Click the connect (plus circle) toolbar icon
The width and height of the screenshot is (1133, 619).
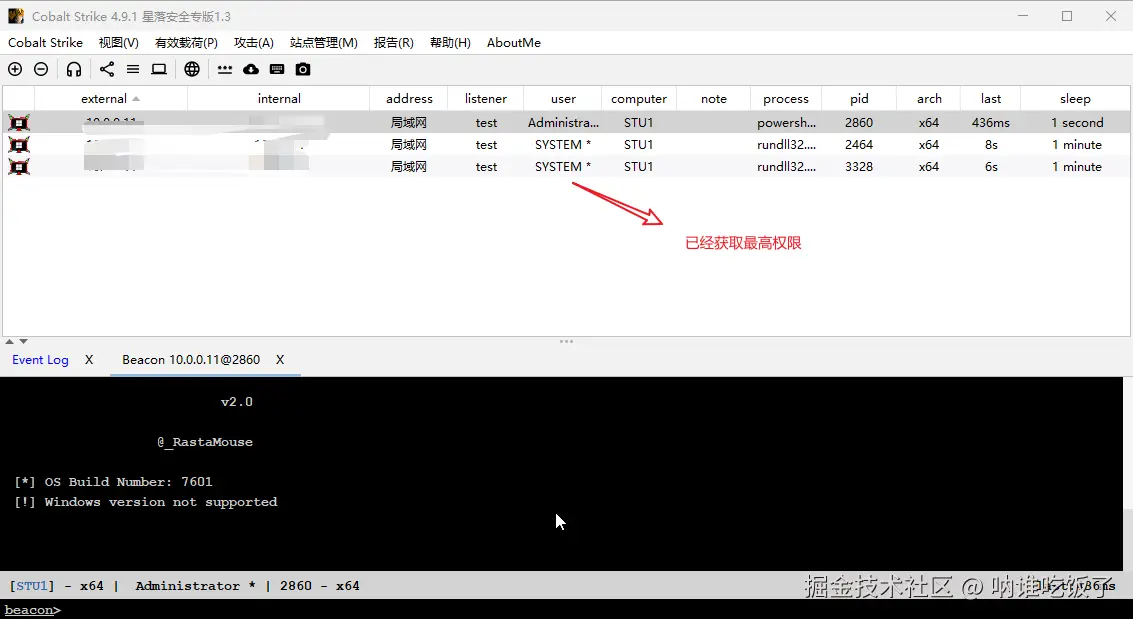pos(15,69)
